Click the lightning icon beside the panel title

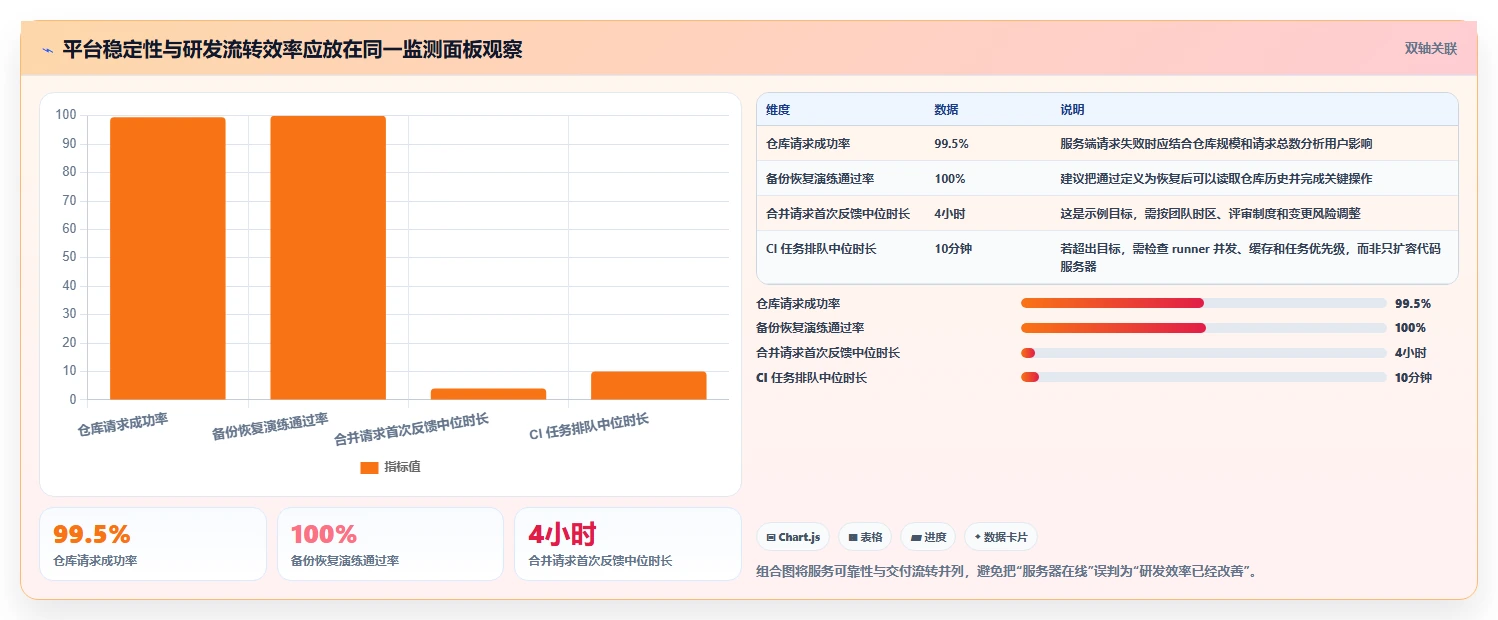pyautogui.click(x=48, y=50)
